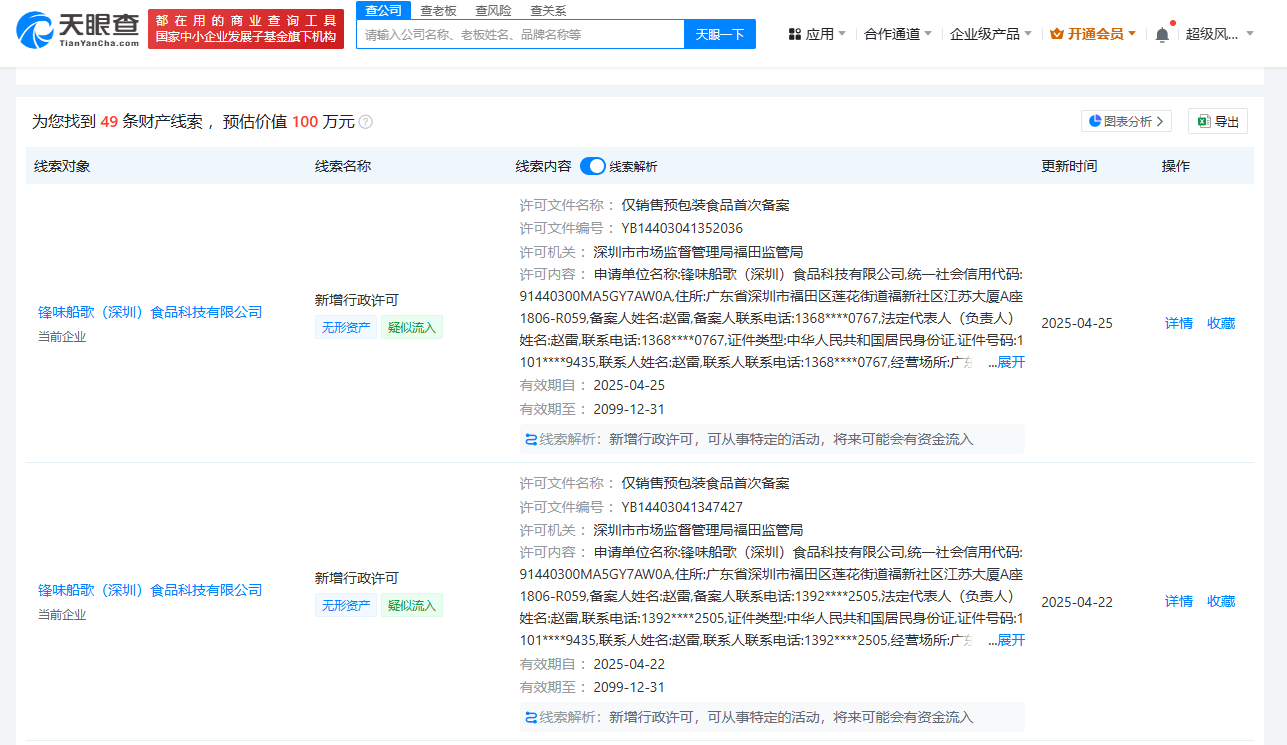Open 图表分析 chart analysis
This screenshot has width=1287, height=745.
coord(1126,121)
